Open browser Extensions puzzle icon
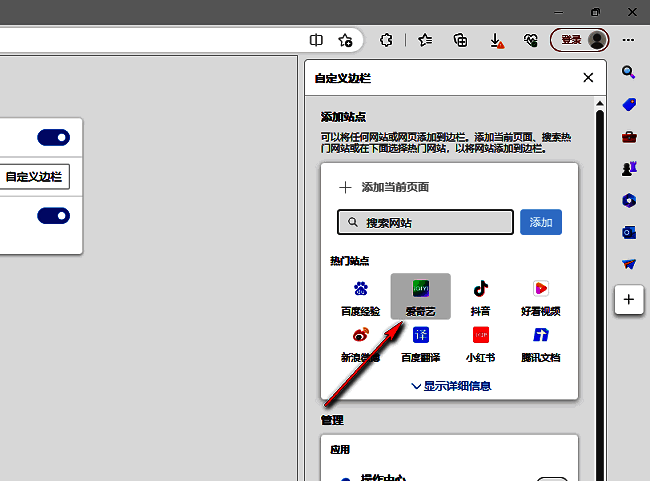The image size is (650, 481). pos(386,40)
